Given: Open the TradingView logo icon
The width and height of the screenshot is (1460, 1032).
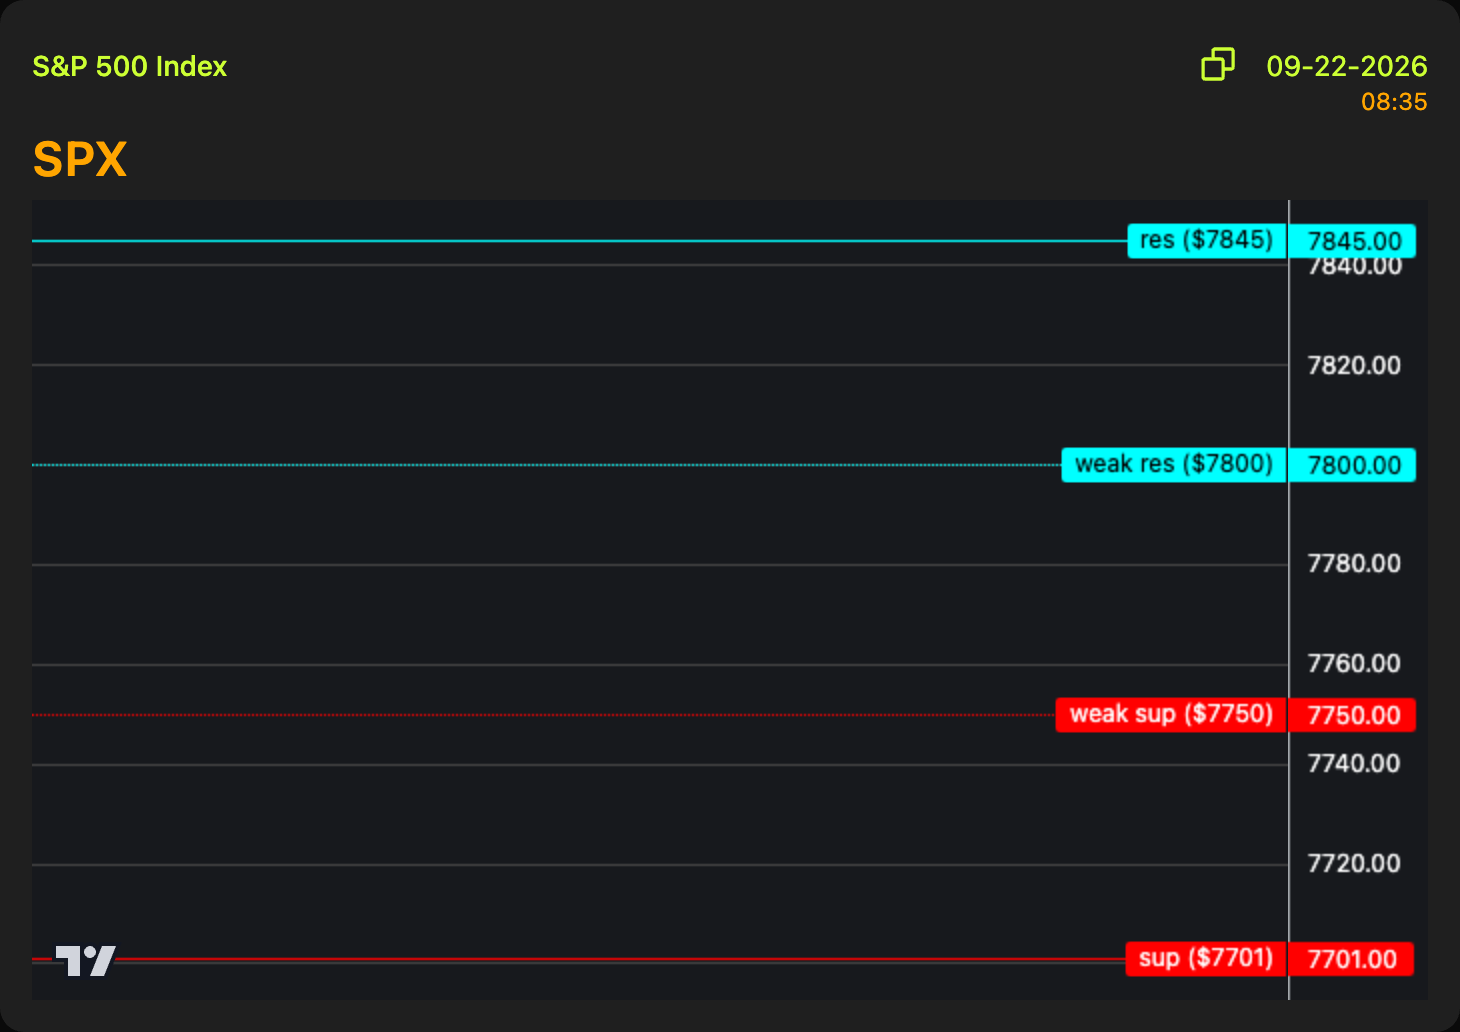Looking at the screenshot, I should (85, 961).
